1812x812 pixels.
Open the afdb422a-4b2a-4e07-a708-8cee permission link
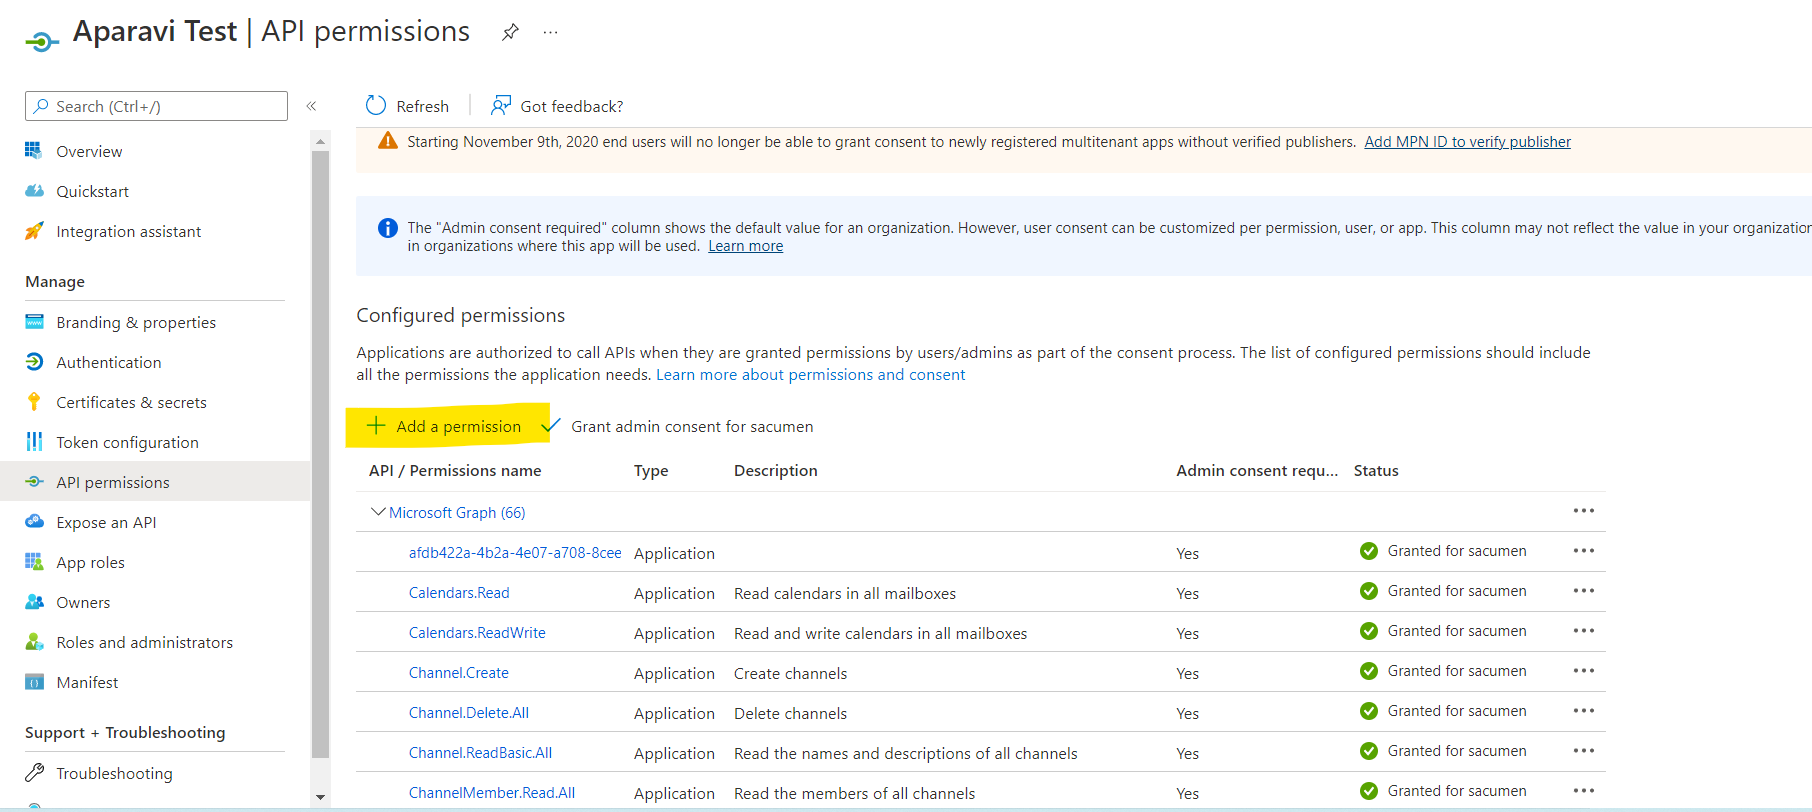(x=515, y=553)
